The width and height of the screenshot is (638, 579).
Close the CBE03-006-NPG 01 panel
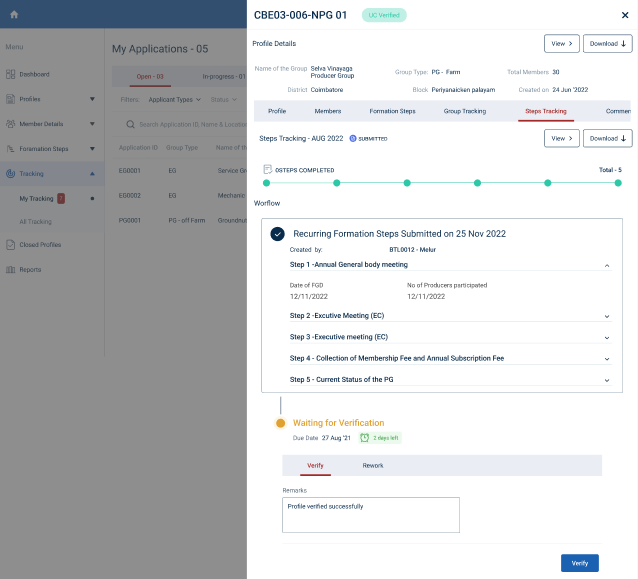(x=625, y=15)
